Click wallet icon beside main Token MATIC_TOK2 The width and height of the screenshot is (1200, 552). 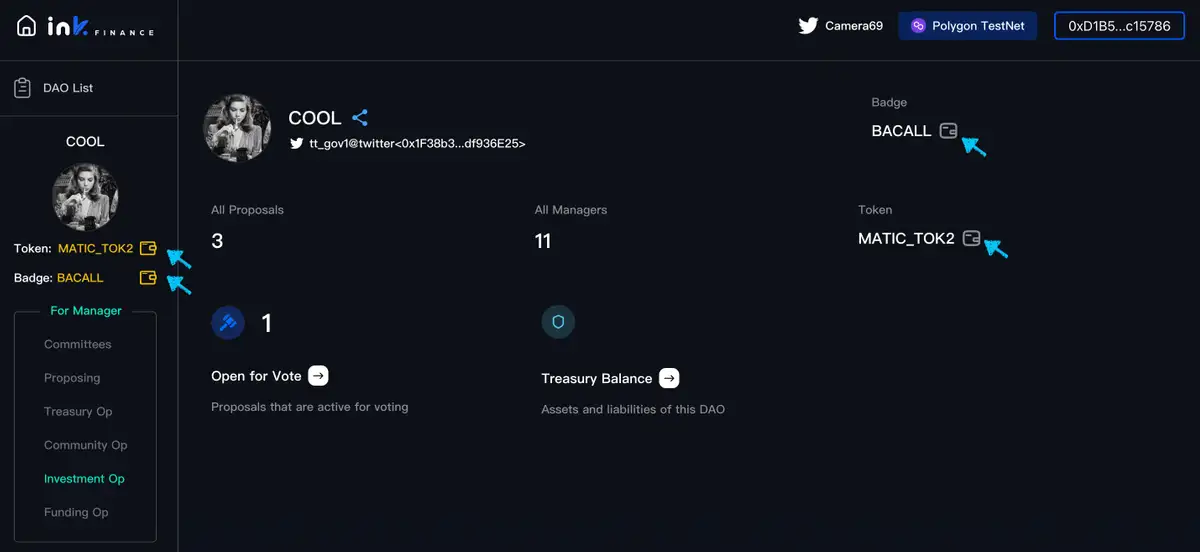[x=971, y=239]
